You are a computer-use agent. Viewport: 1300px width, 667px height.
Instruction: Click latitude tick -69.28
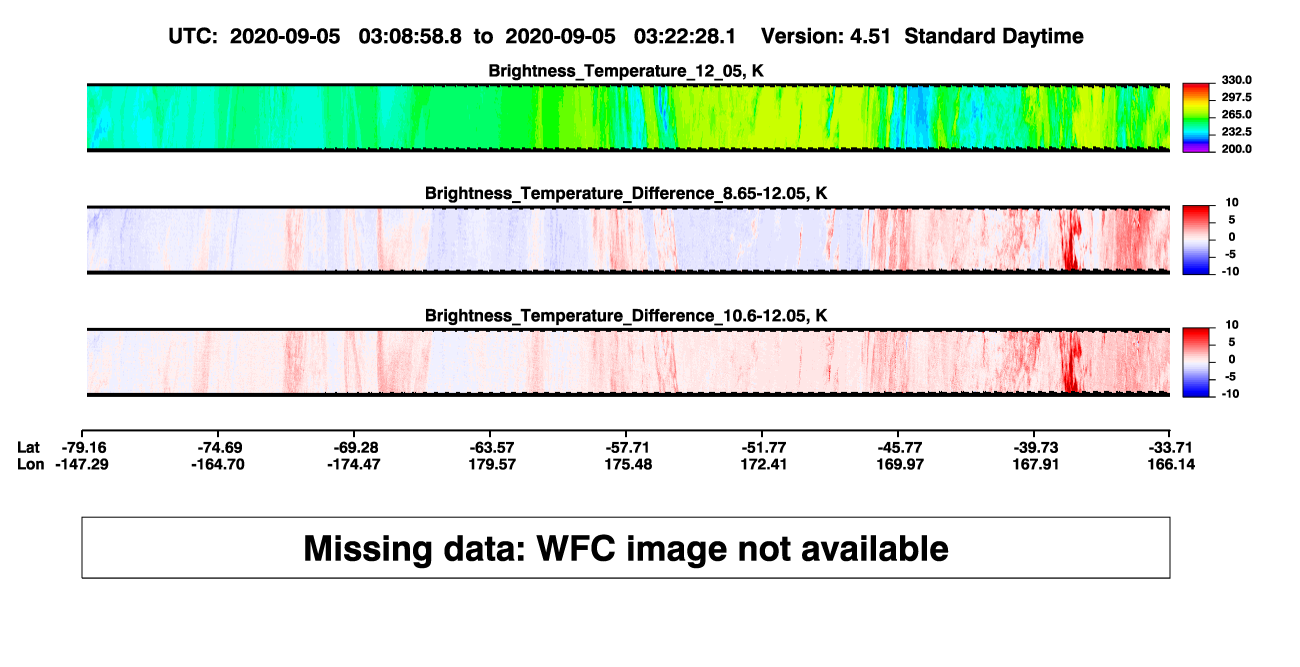356,447
